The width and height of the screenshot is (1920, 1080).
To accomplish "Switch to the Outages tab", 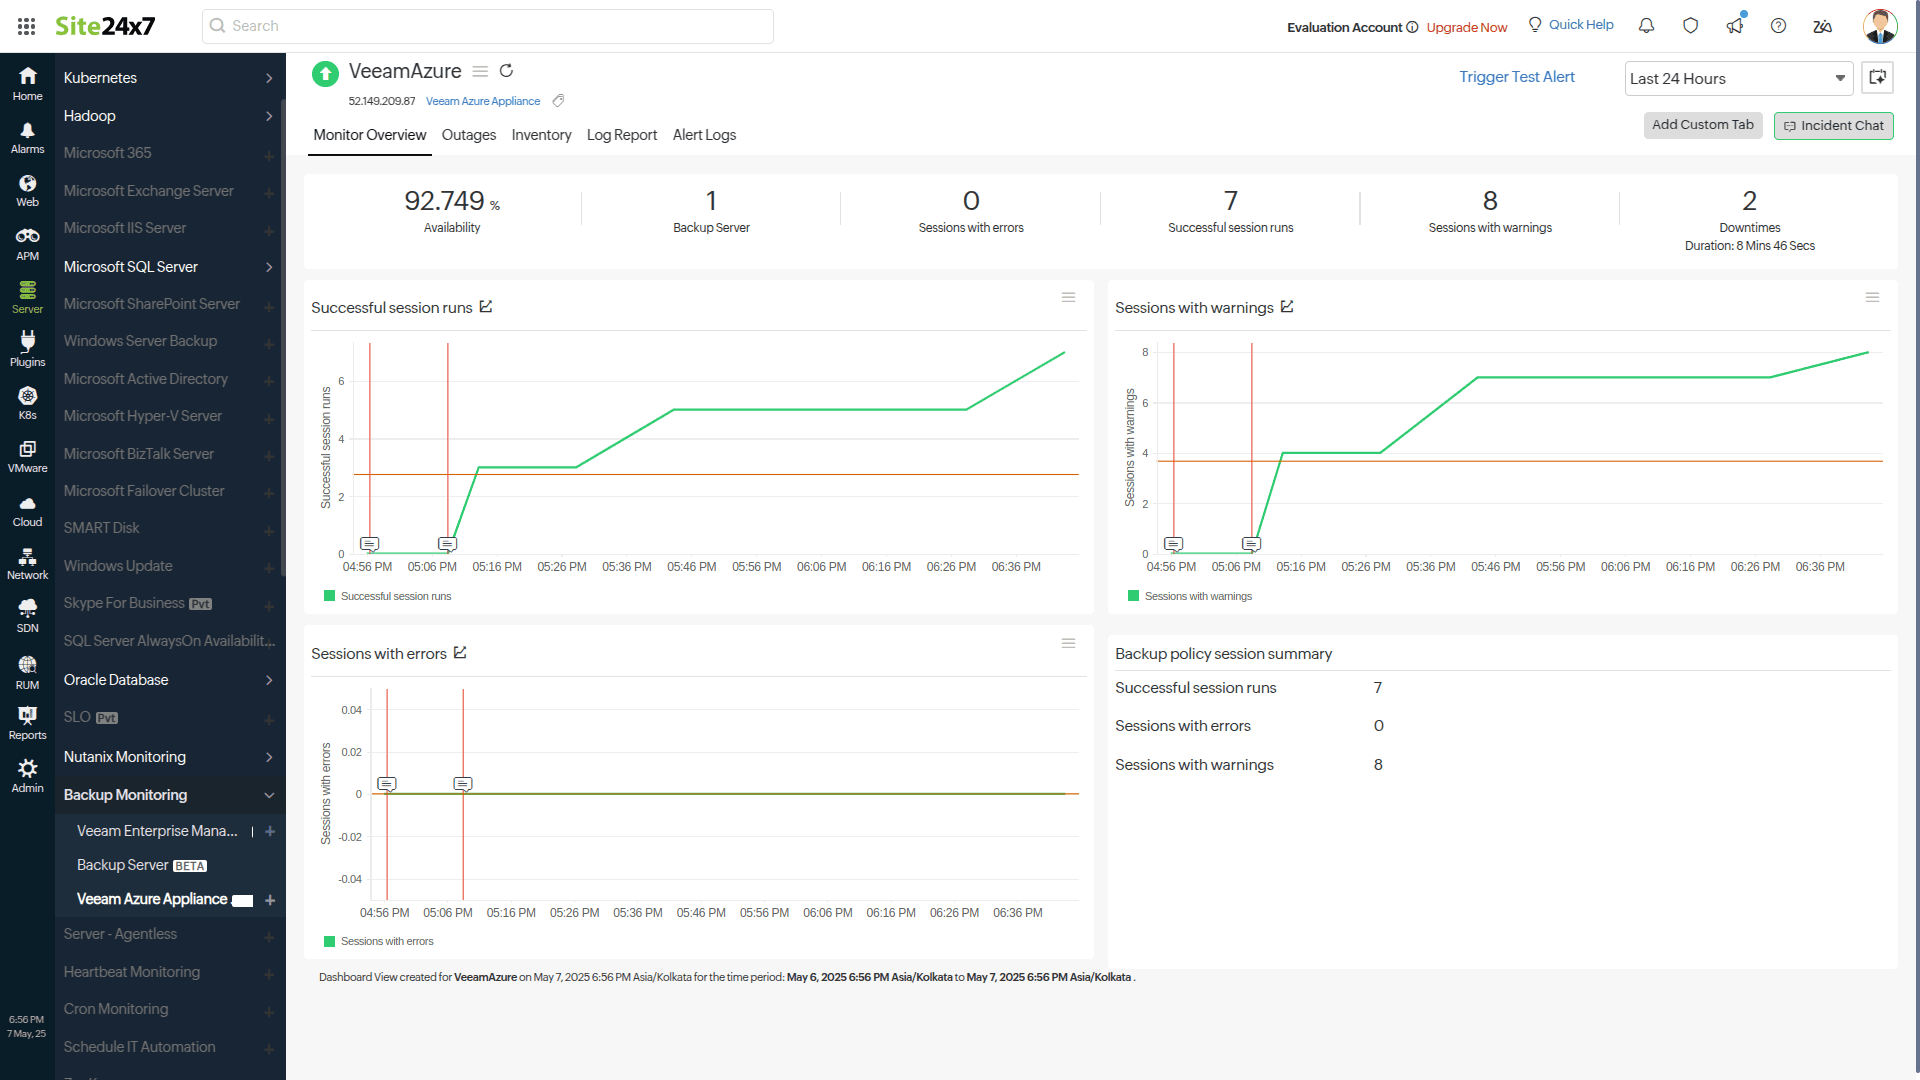I will tap(468, 135).
